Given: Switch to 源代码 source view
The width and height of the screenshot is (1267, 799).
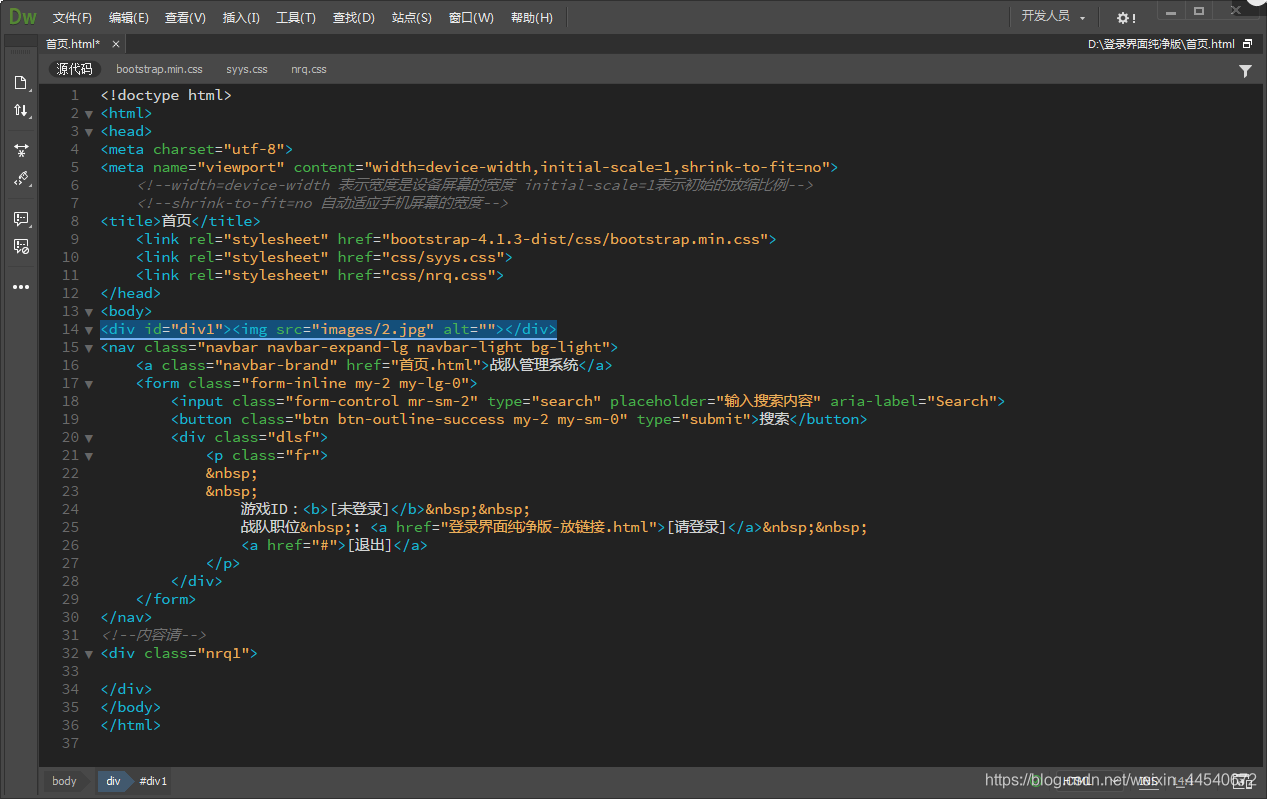Looking at the screenshot, I should [74, 69].
